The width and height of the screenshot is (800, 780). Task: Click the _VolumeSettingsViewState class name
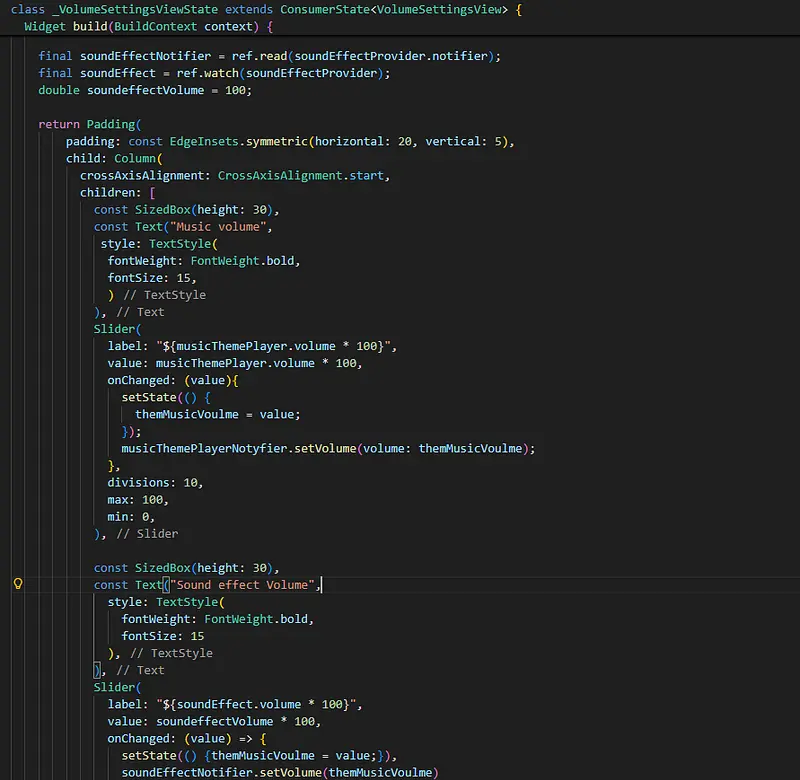tap(127, 9)
